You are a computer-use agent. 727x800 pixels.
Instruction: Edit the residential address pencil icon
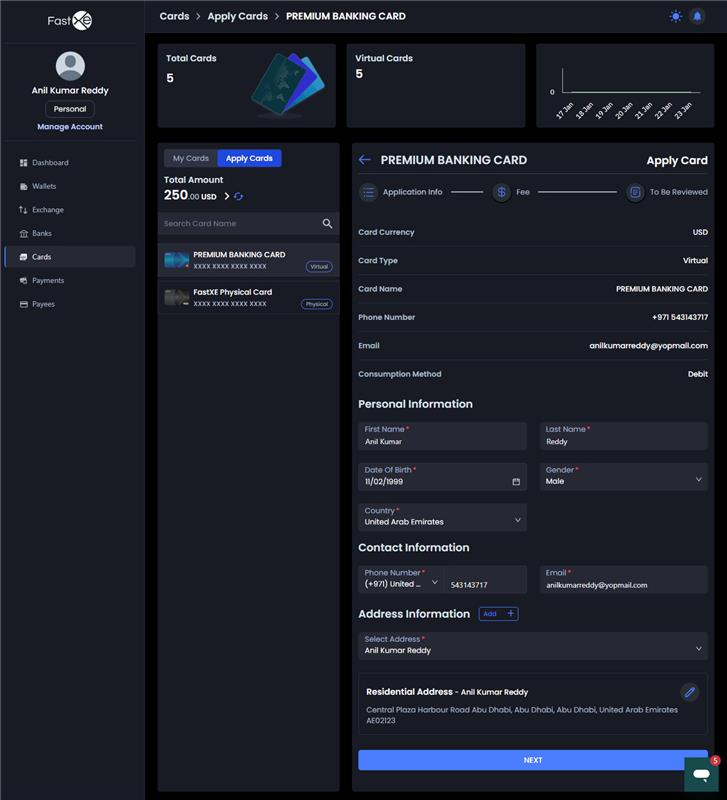pyautogui.click(x=689, y=692)
